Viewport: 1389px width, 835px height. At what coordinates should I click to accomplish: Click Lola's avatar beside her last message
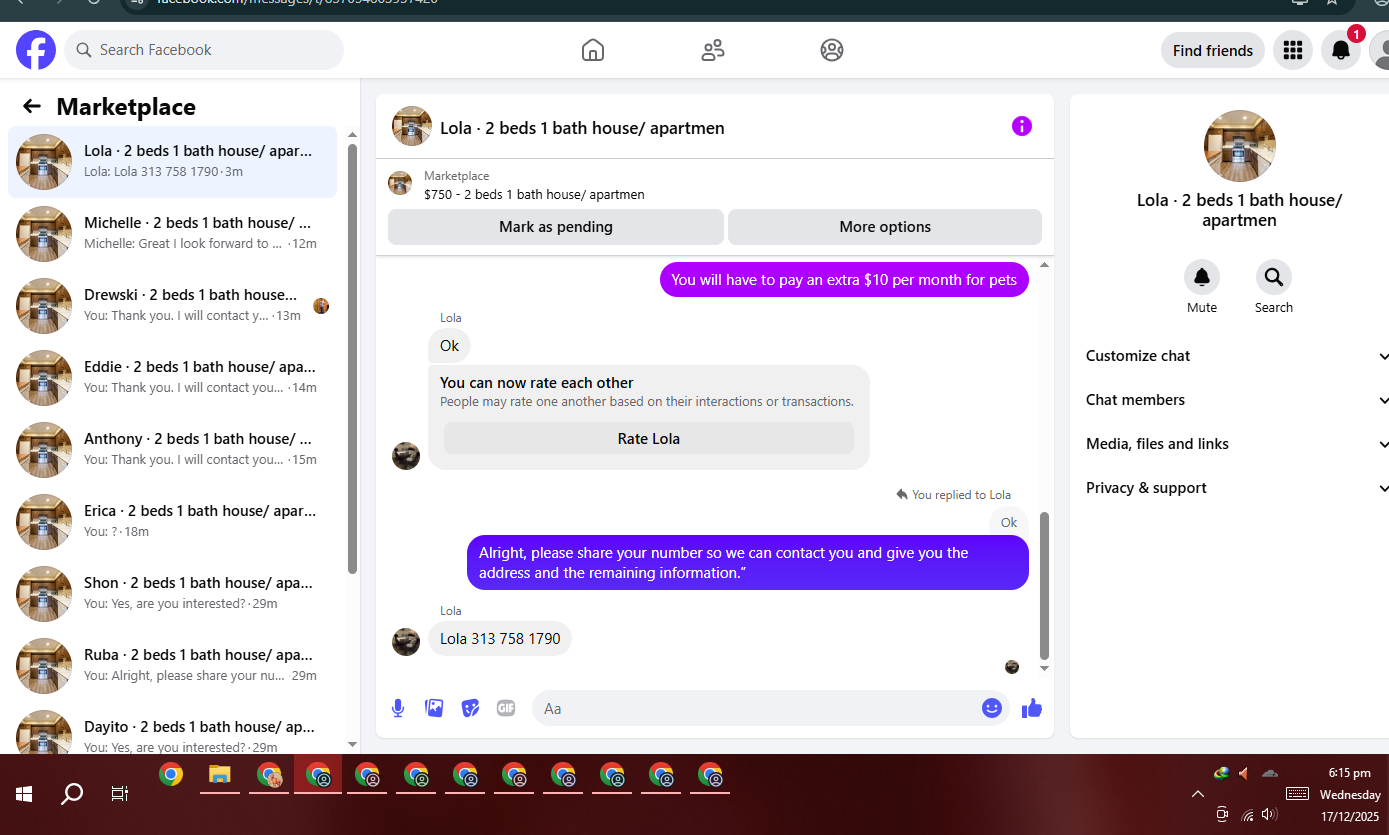[x=406, y=642]
